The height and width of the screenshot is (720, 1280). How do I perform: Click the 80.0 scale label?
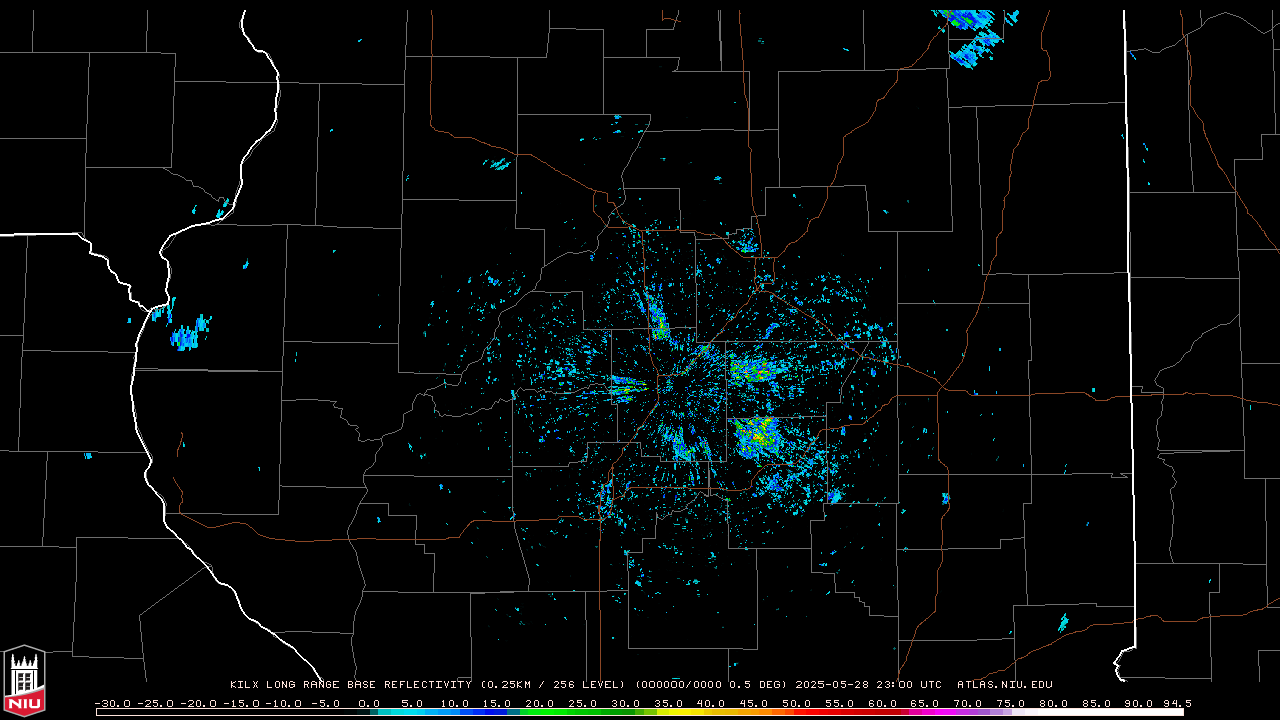tap(1054, 704)
